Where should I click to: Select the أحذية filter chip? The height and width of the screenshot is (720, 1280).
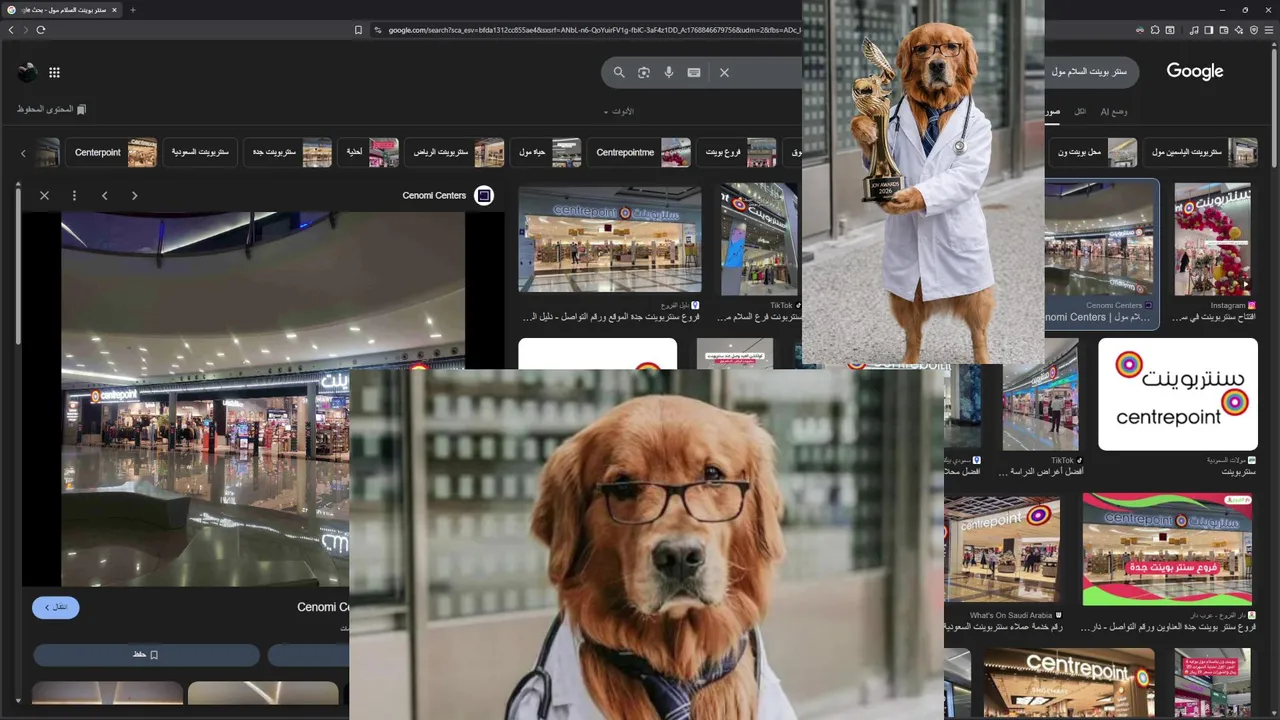point(369,152)
